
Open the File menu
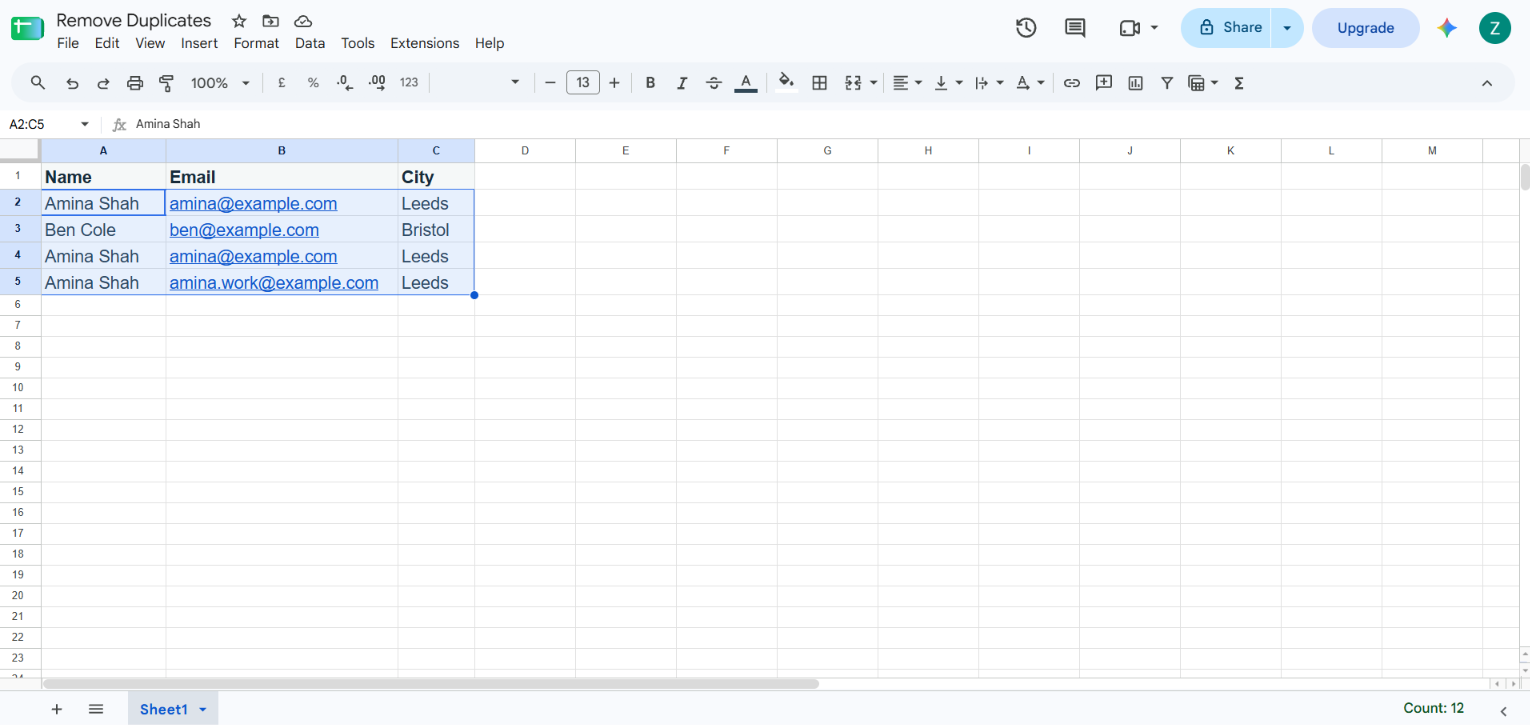68,43
